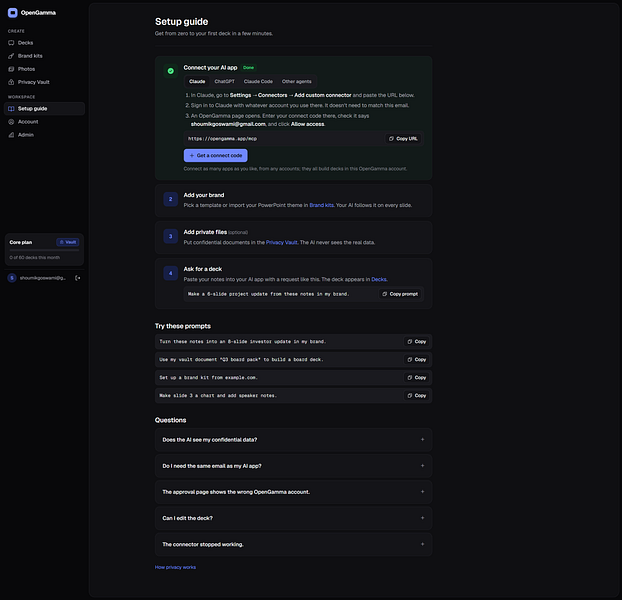The image size is (622, 600).
Task: Click the Copy prompt button
Action: tap(400, 294)
